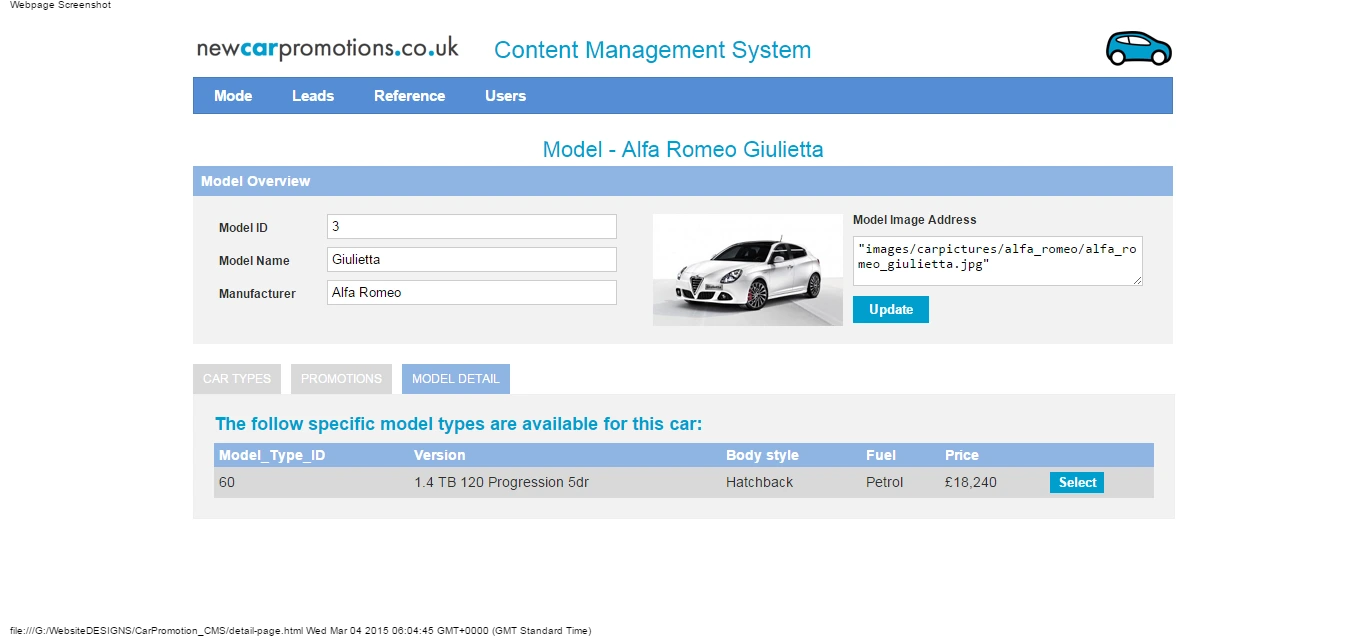Click the Model Name input field
The image size is (1366, 636).
click(x=470, y=259)
